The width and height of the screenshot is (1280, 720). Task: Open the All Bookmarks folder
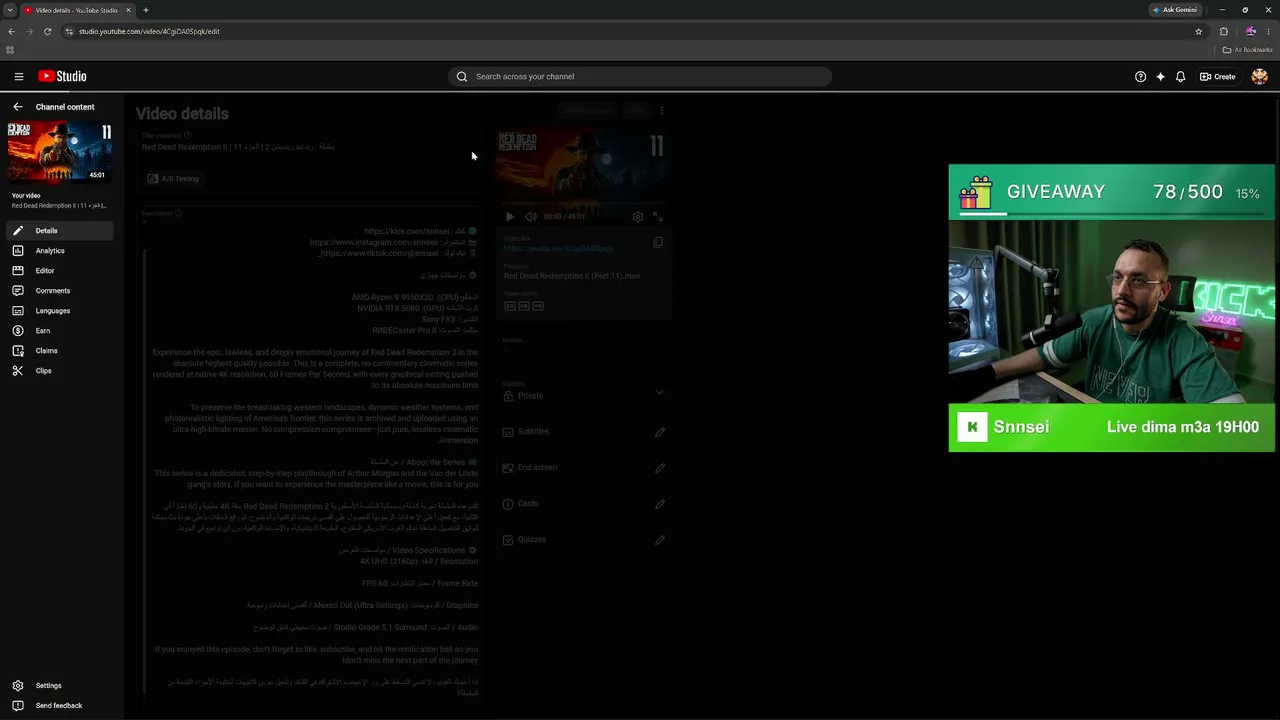click(x=1248, y=50)
